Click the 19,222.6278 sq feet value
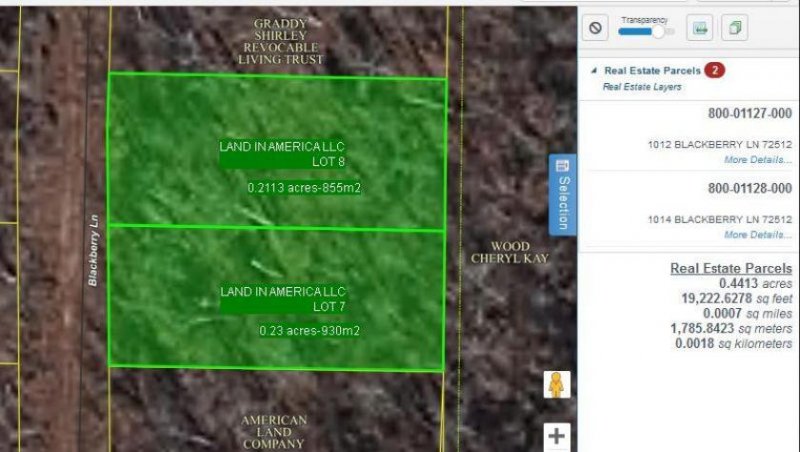This screenshot has width=800, height=452. click(x=737, y=298)
